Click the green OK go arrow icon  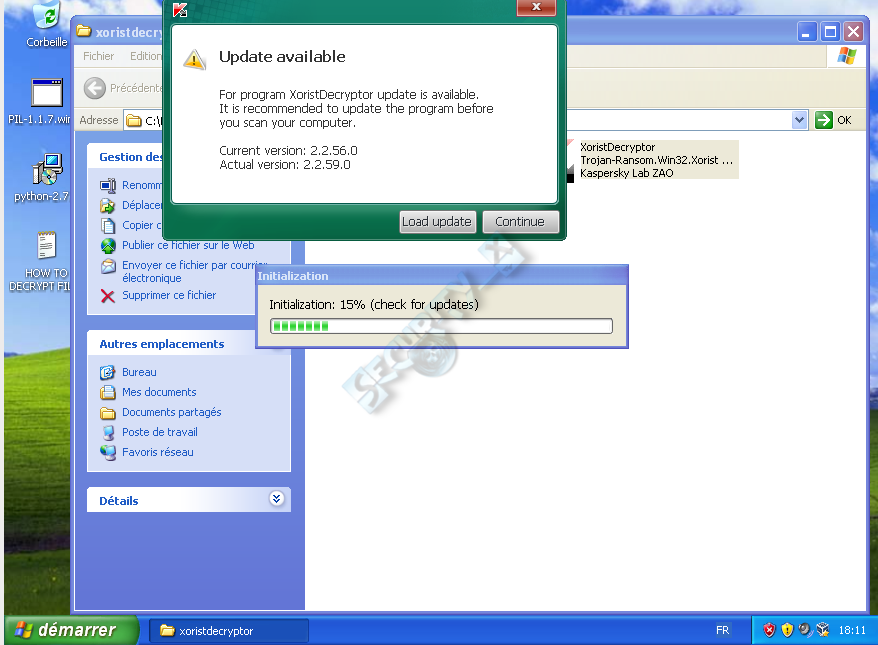tap(824, 120)
